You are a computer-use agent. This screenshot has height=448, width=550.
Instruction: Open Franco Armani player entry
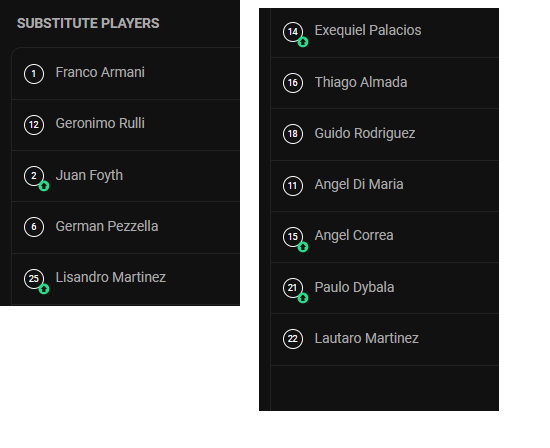[126, 74]
